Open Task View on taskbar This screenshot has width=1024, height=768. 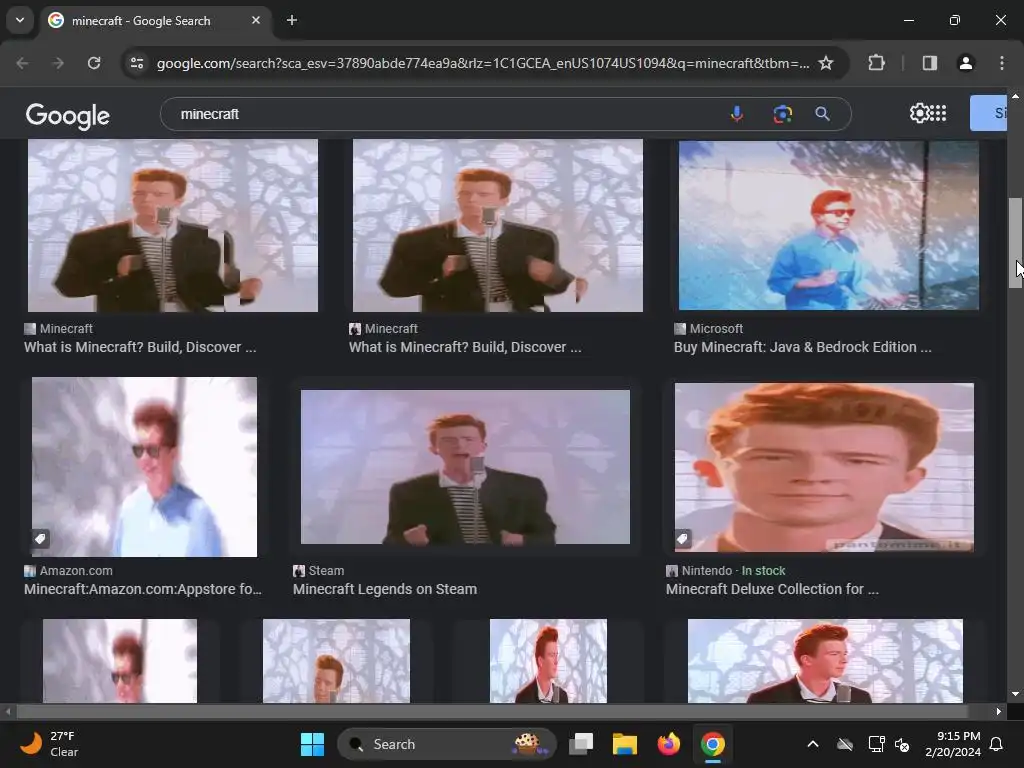[581, 744]
